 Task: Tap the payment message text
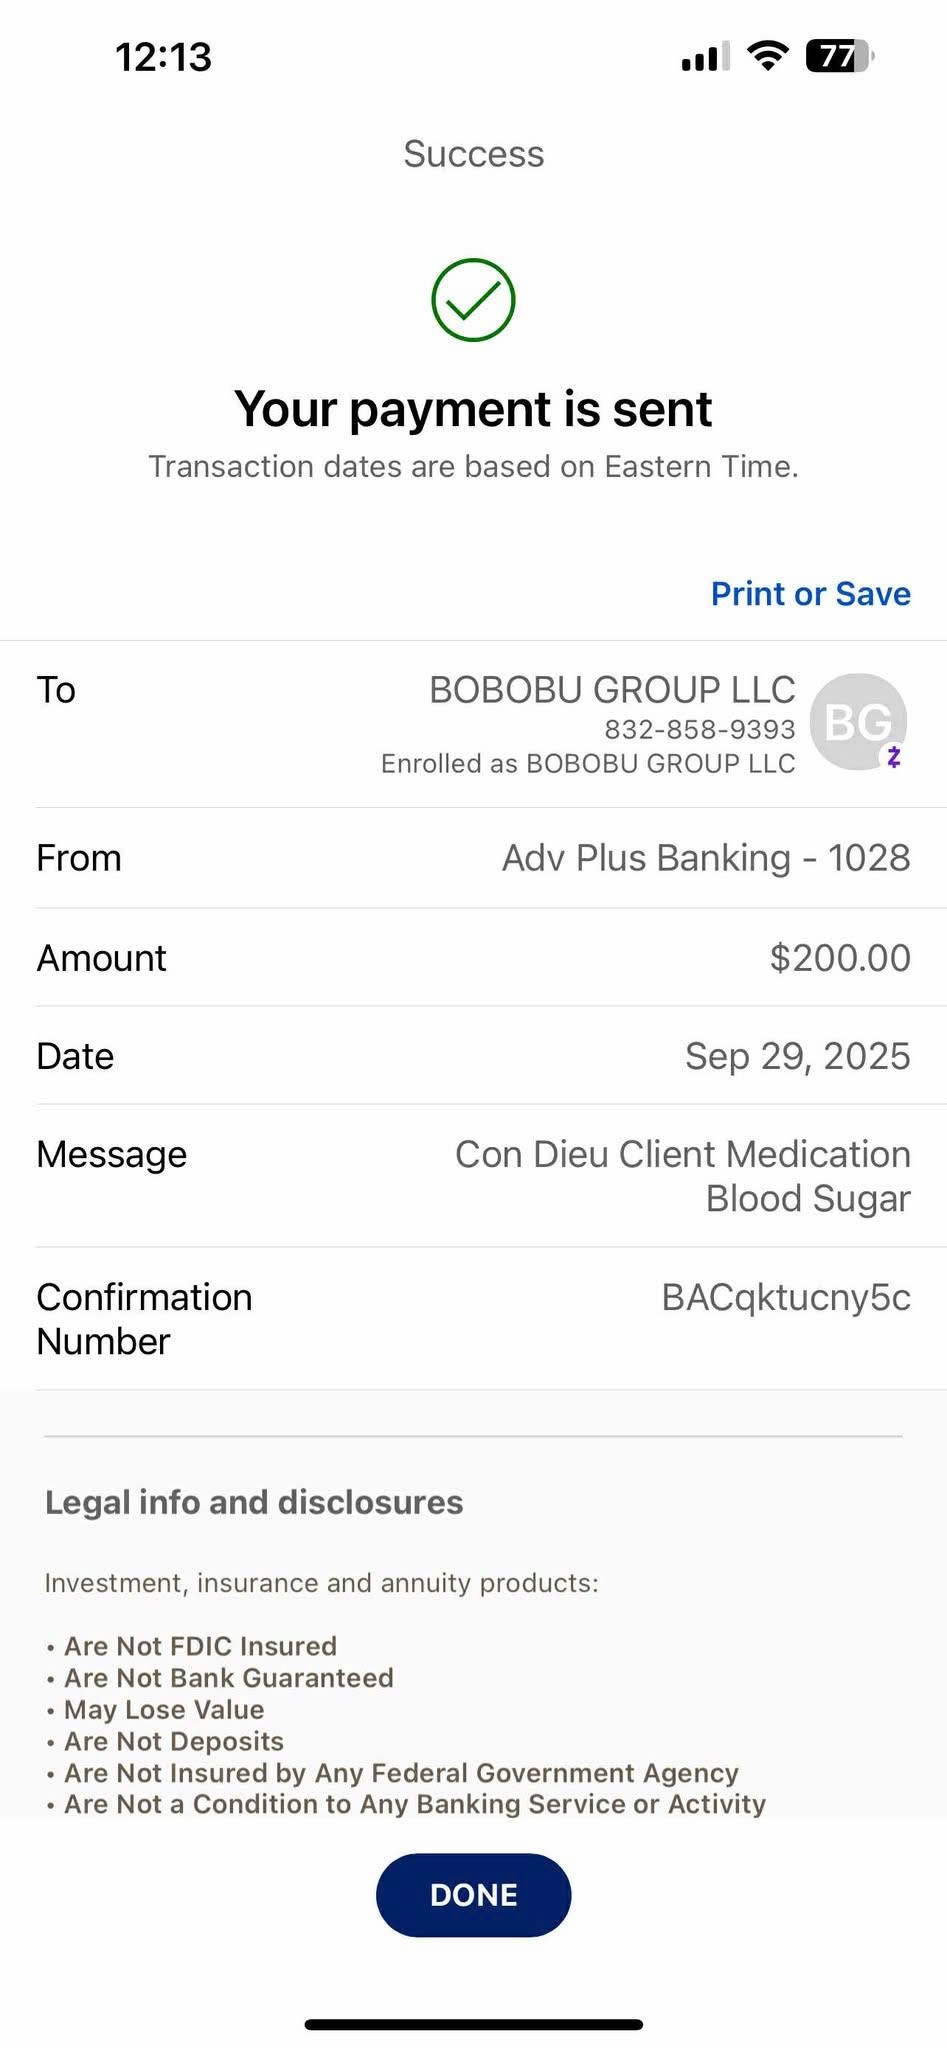pyautogui.click(x=683, y=1176)
